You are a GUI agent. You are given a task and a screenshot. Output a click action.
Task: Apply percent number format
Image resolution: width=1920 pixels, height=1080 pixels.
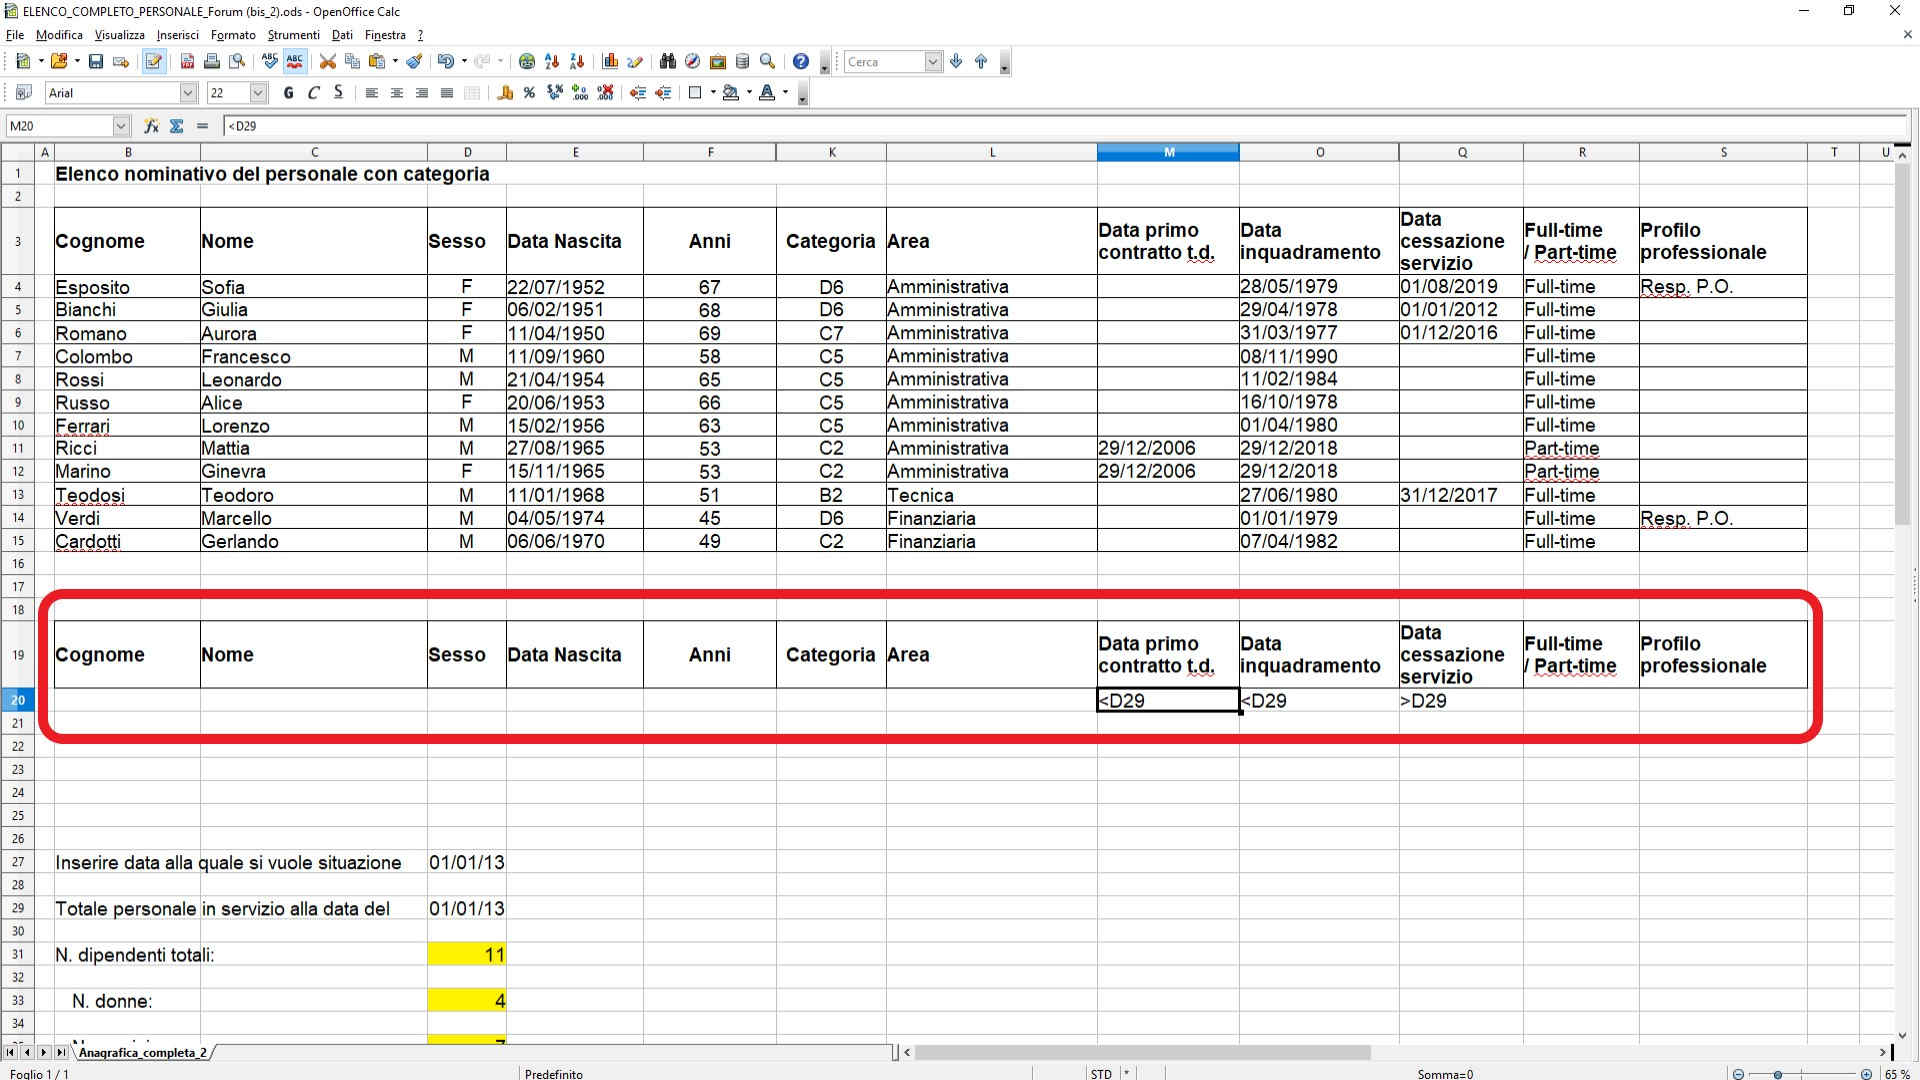tap(529, 93)
